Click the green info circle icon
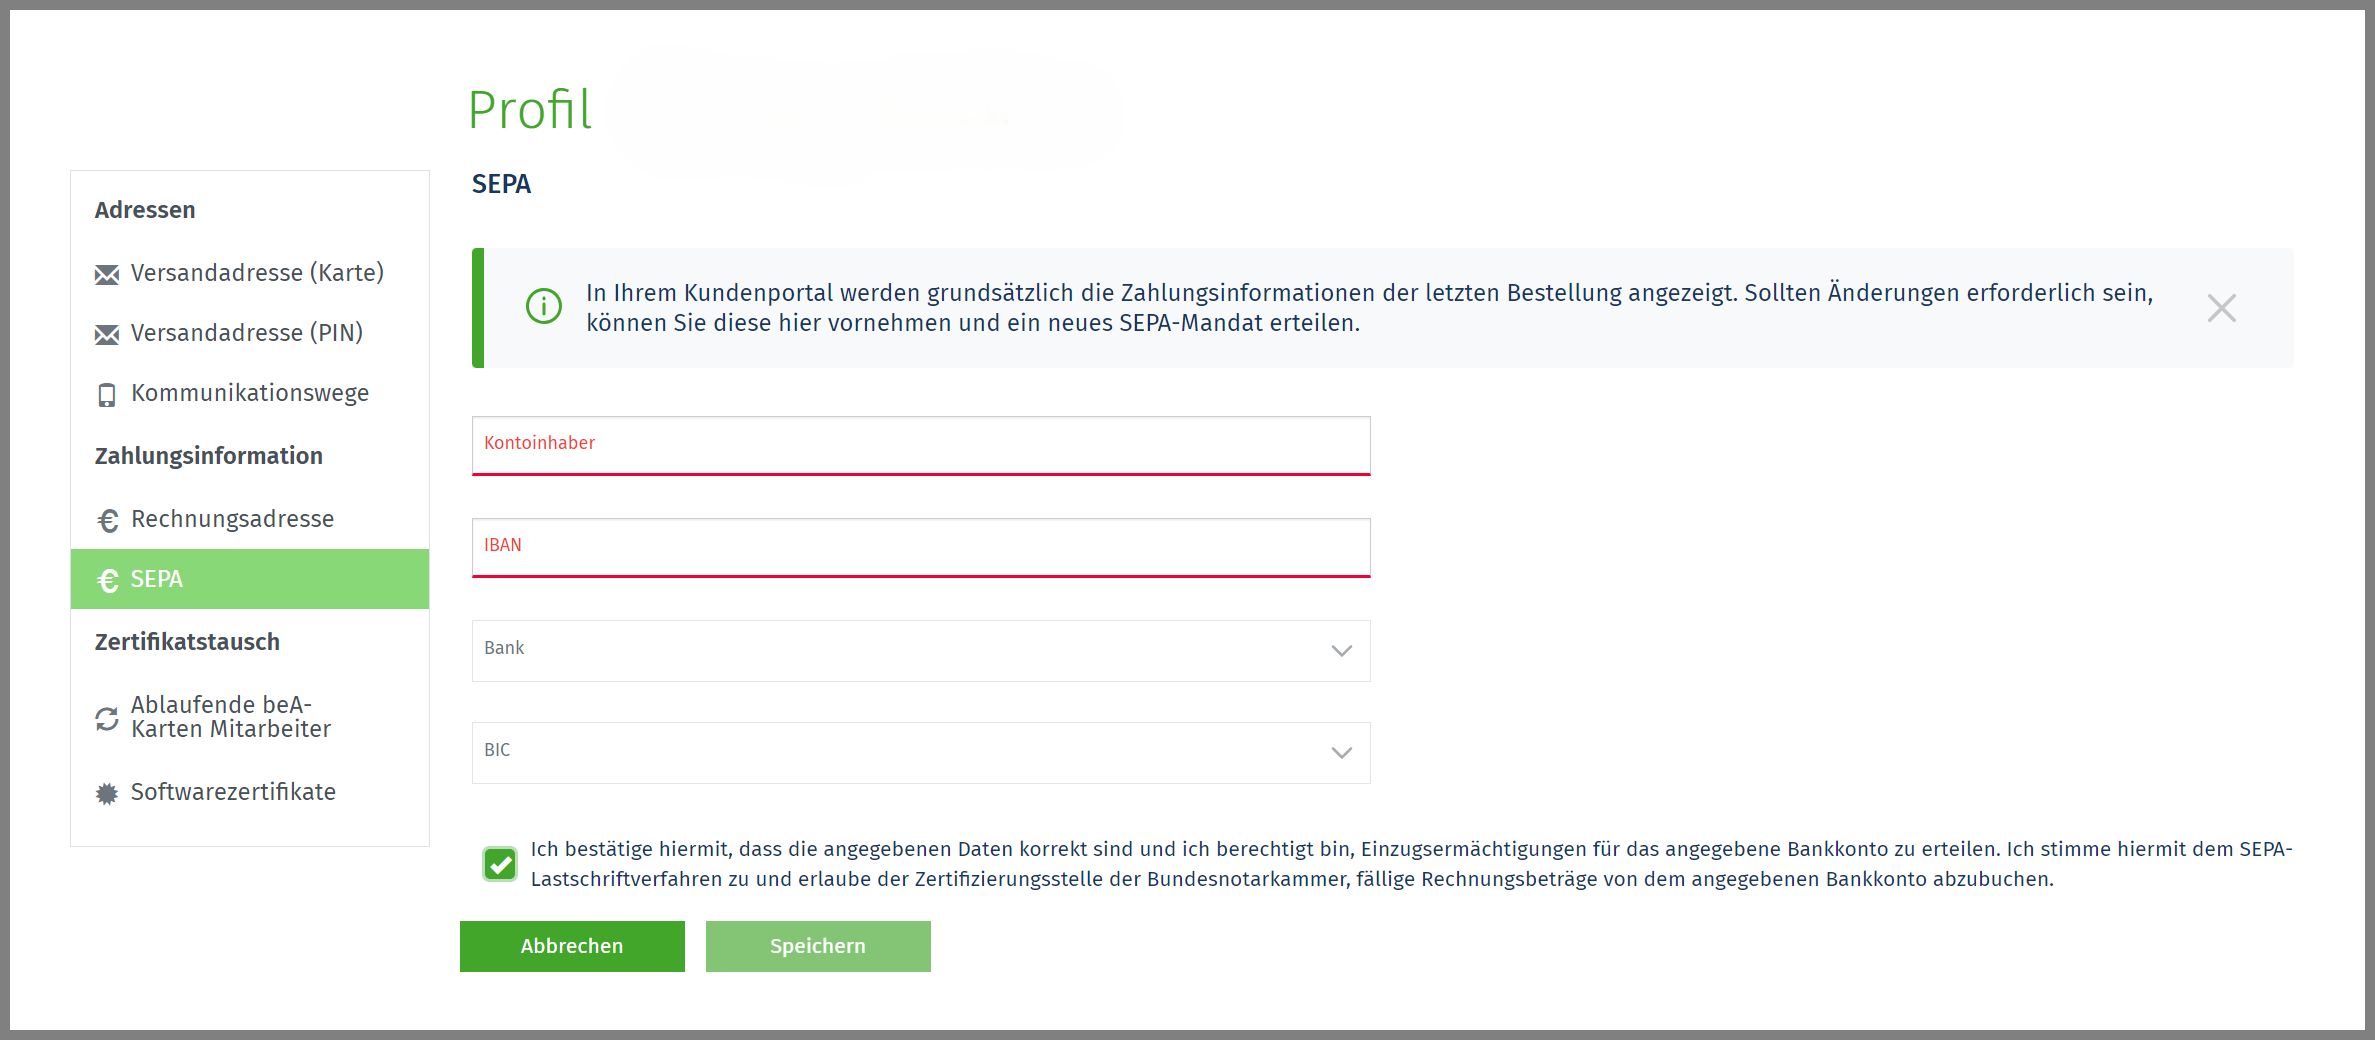 (544, 307)
